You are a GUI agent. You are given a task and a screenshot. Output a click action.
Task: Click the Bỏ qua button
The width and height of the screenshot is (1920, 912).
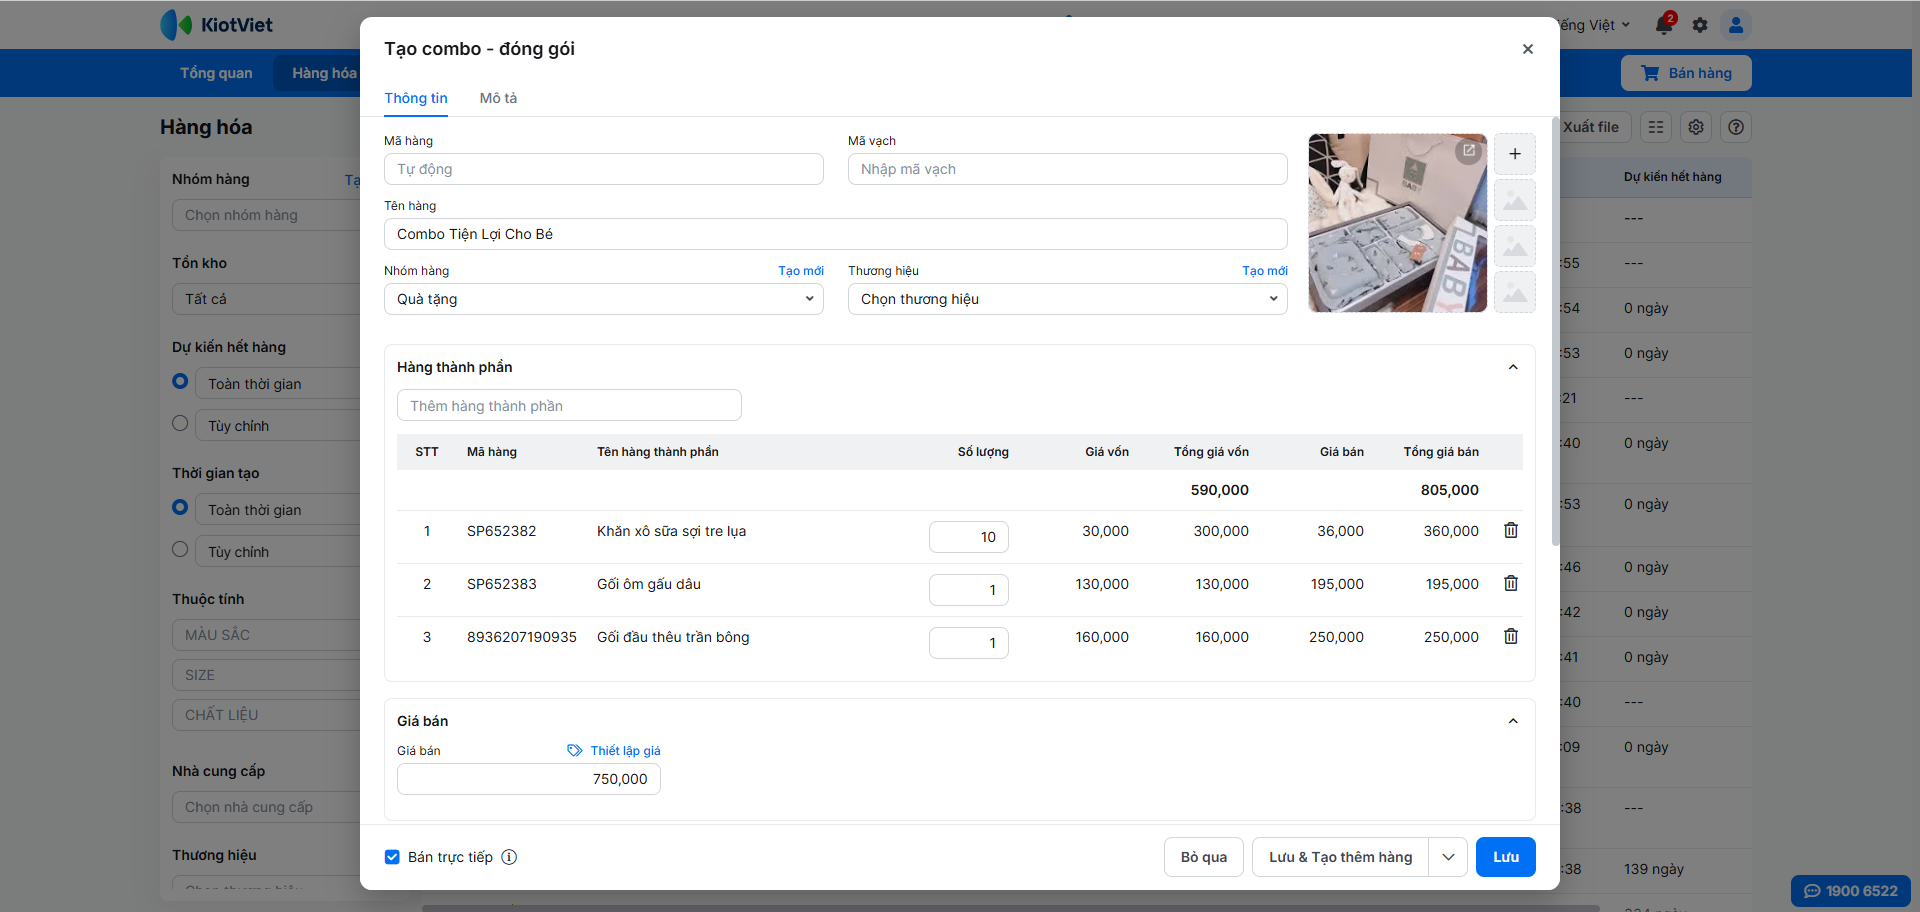[x=1204, y=857]
